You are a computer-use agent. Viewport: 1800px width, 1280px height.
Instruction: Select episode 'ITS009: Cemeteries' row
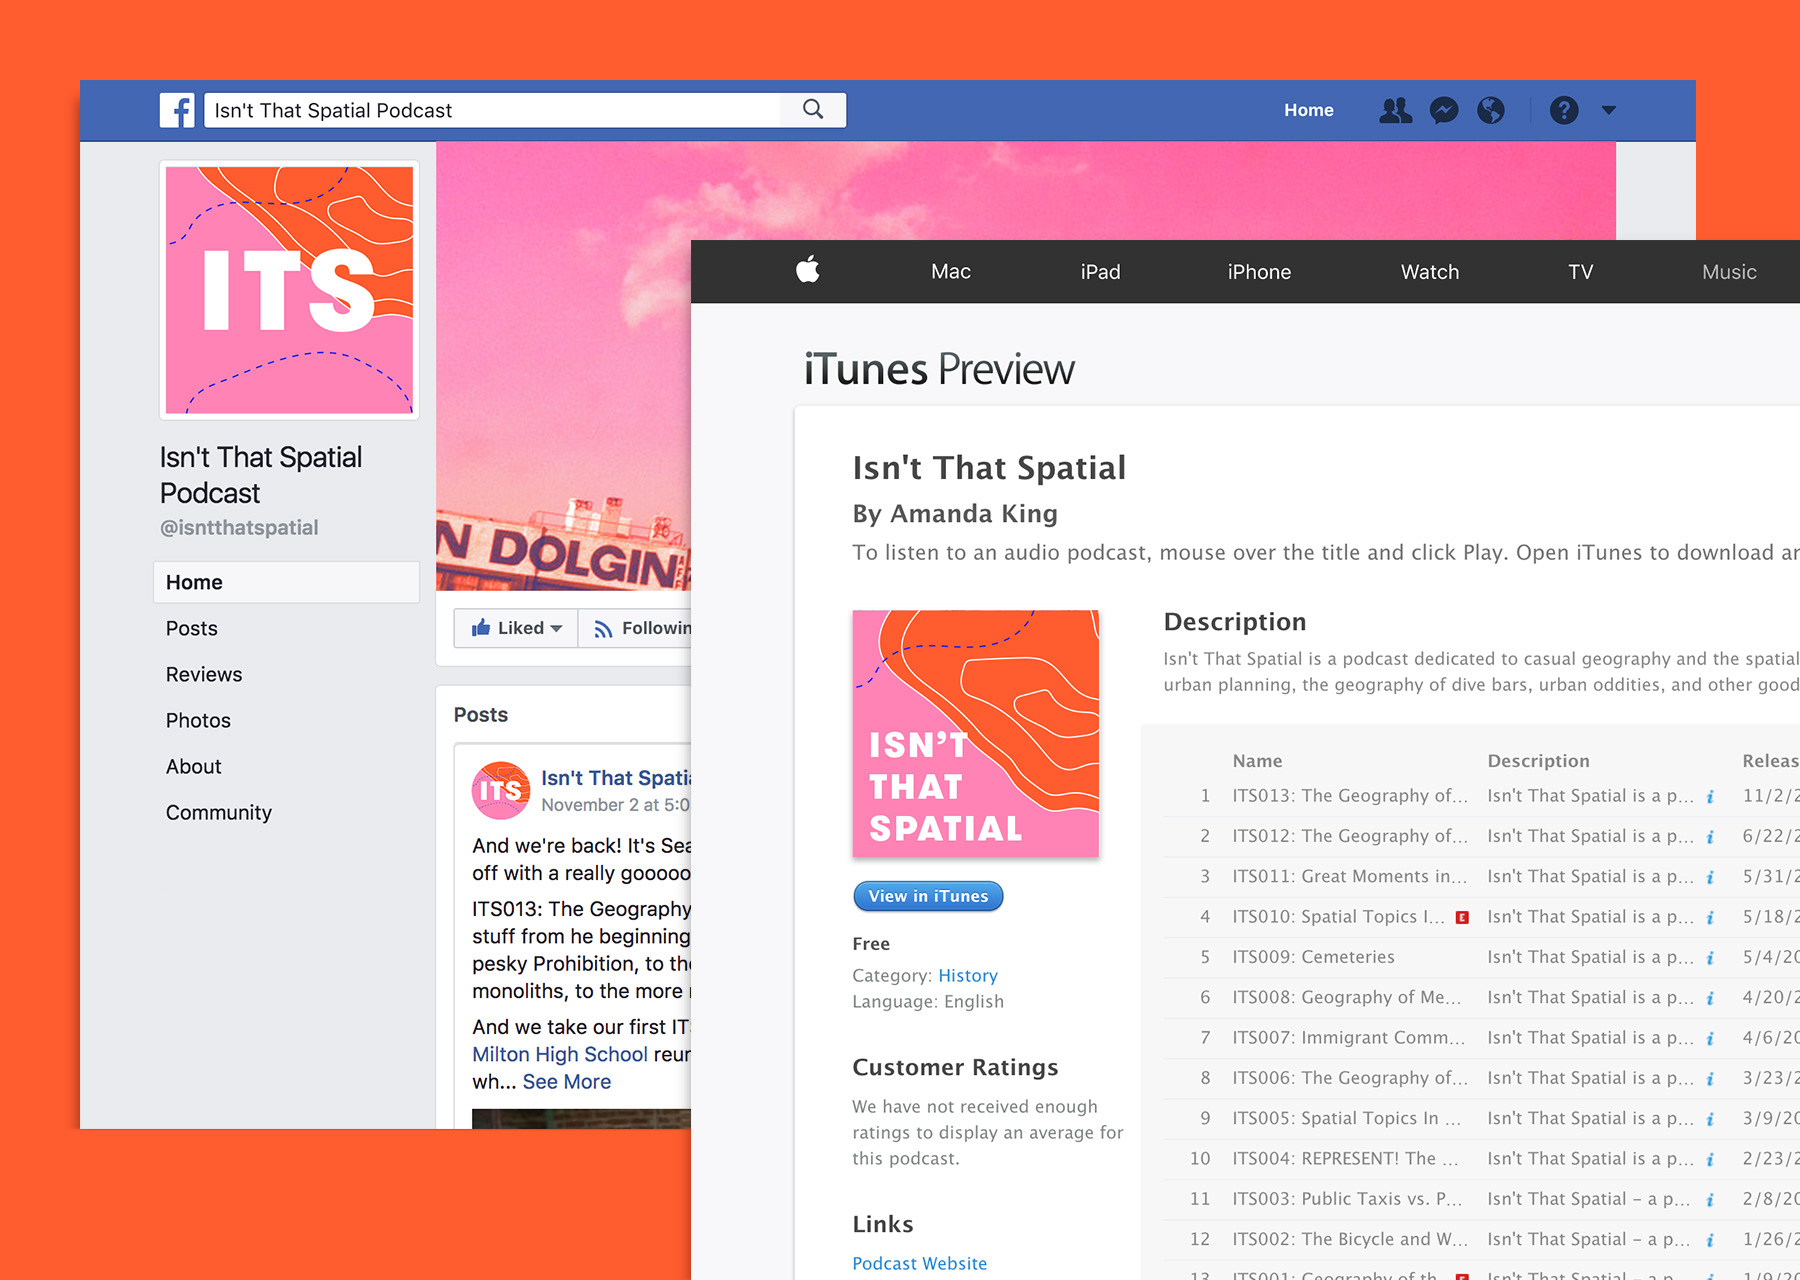(x=1481, y=957)
